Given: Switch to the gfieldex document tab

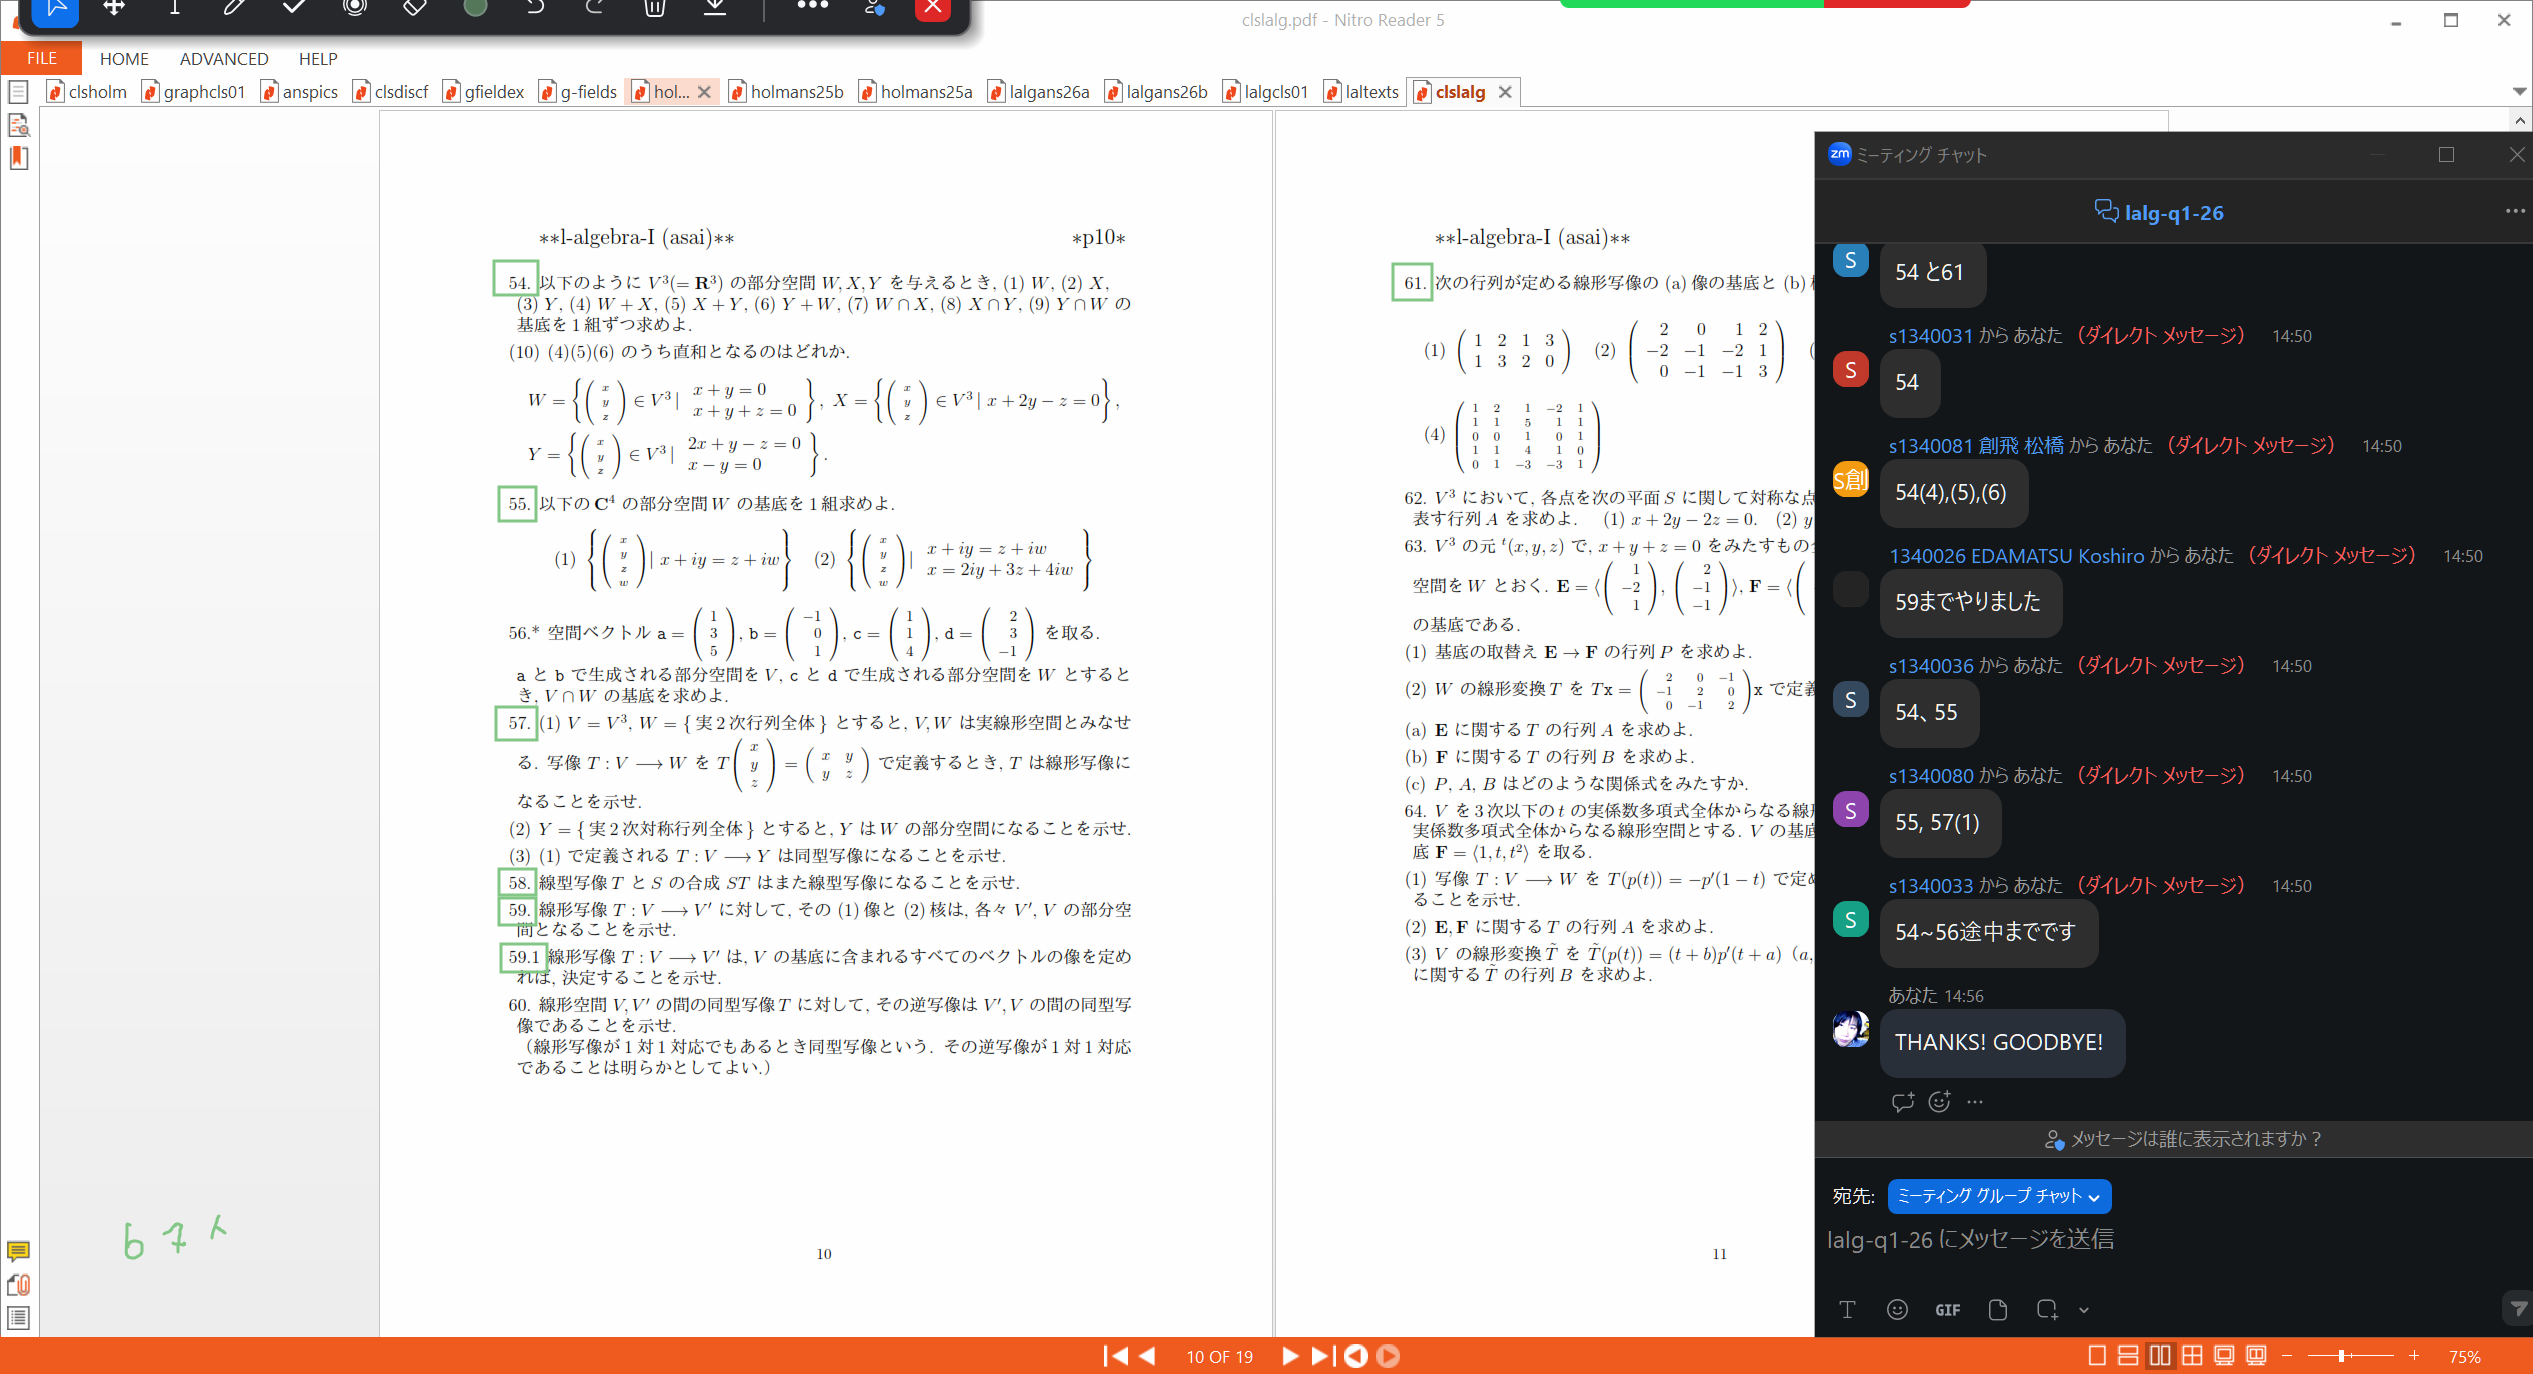Looking at the screenshot, I should pos(484,92).
